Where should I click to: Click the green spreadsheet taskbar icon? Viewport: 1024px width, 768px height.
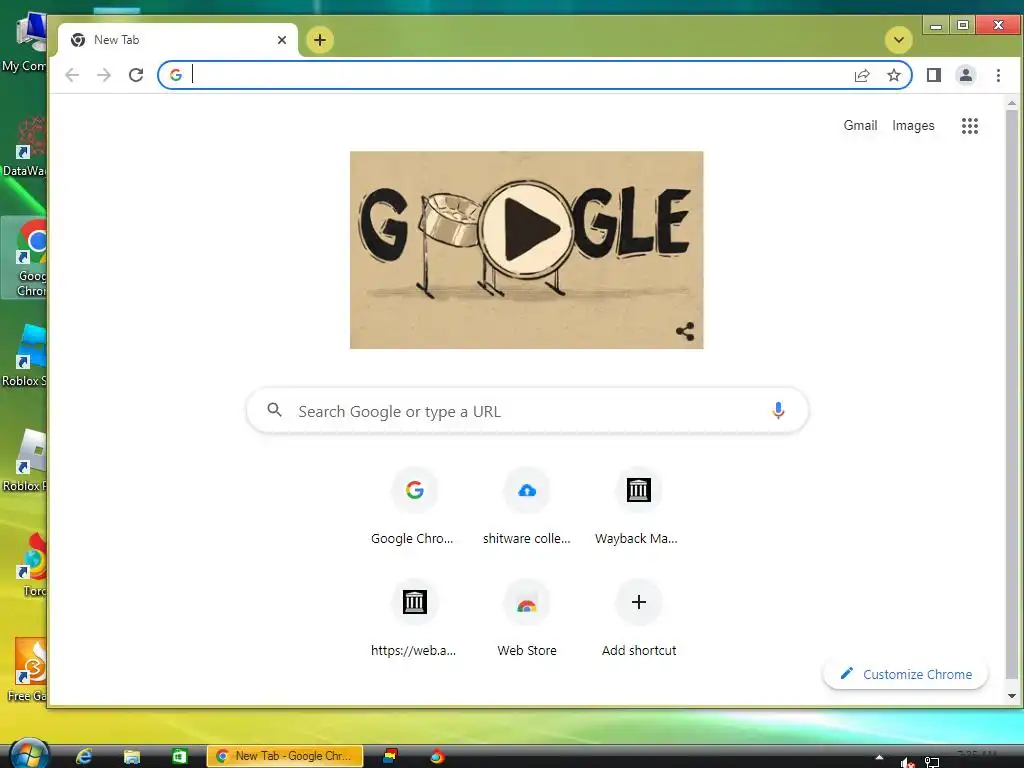[x=179, y=756]
